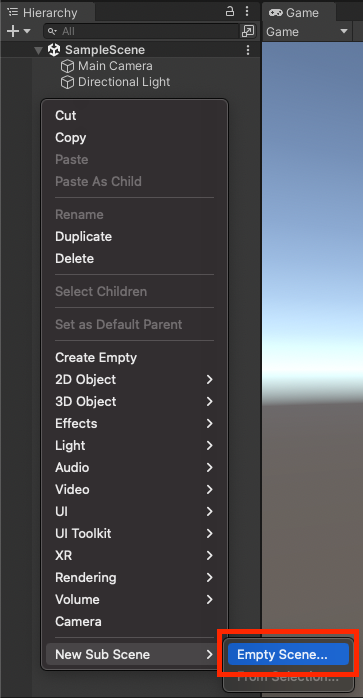Open the Hierarchy panel three-dot options menu
363x698 pixels.
click(247, 12)
